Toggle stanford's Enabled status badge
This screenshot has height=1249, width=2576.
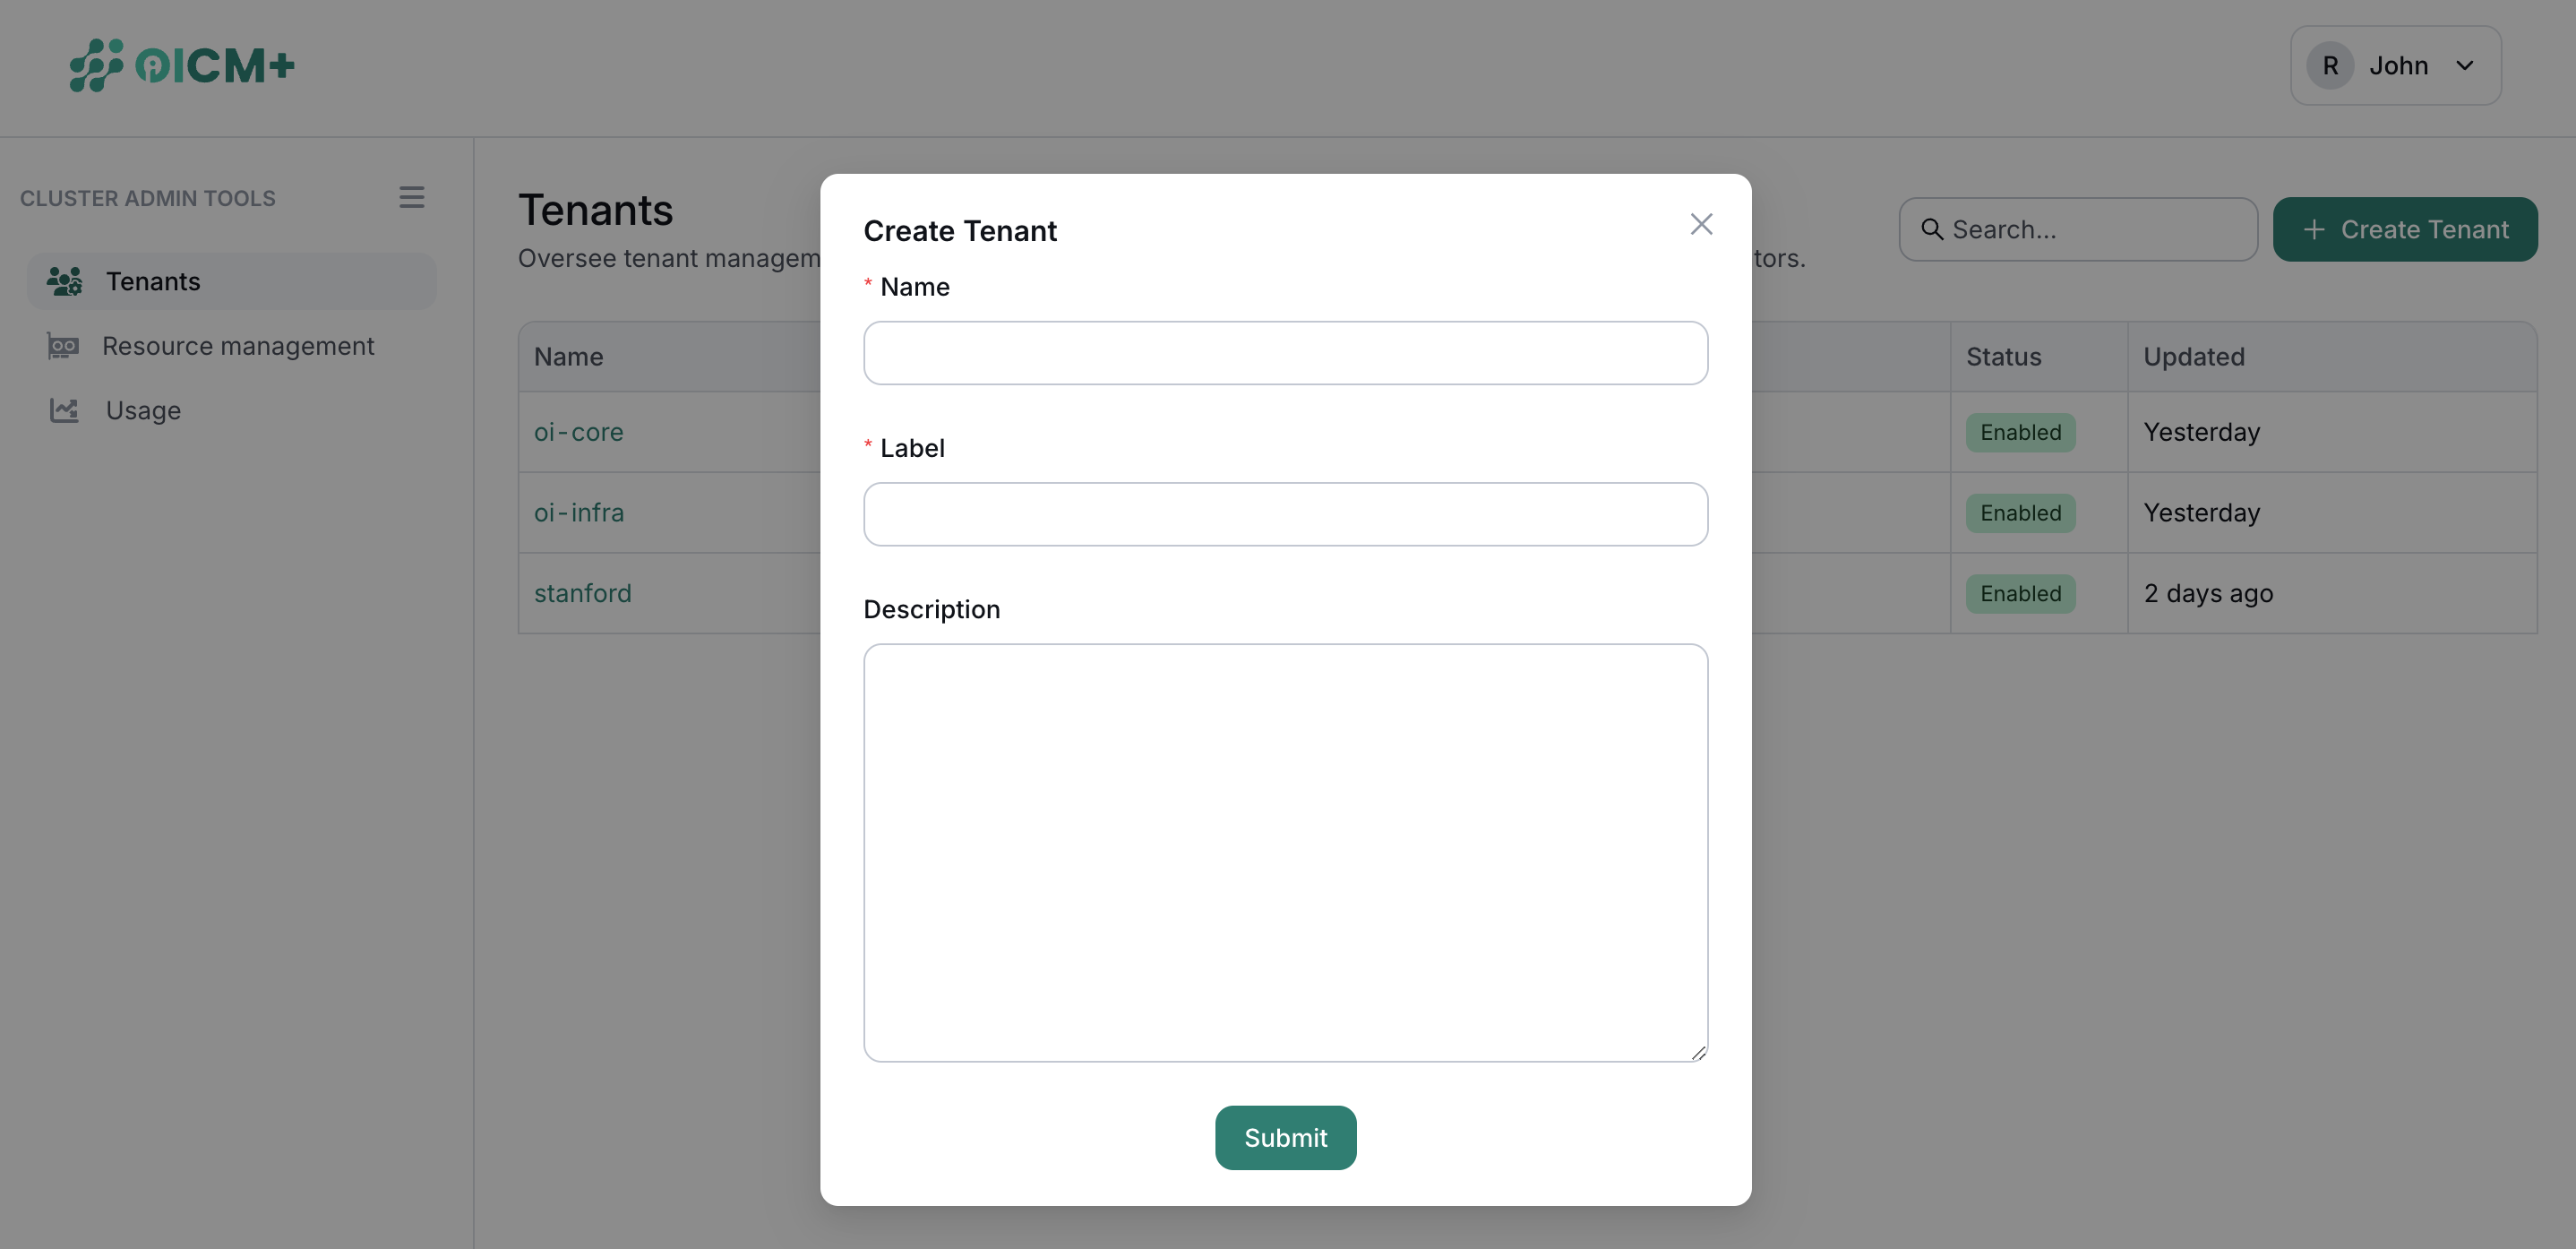[2019, 593]
